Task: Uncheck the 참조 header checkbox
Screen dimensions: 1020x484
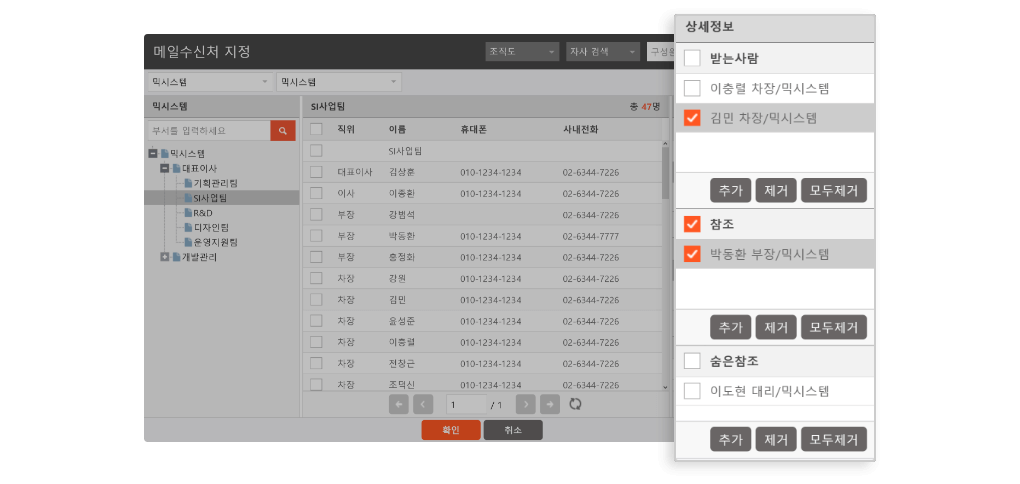Action: (x=692, y=224)
